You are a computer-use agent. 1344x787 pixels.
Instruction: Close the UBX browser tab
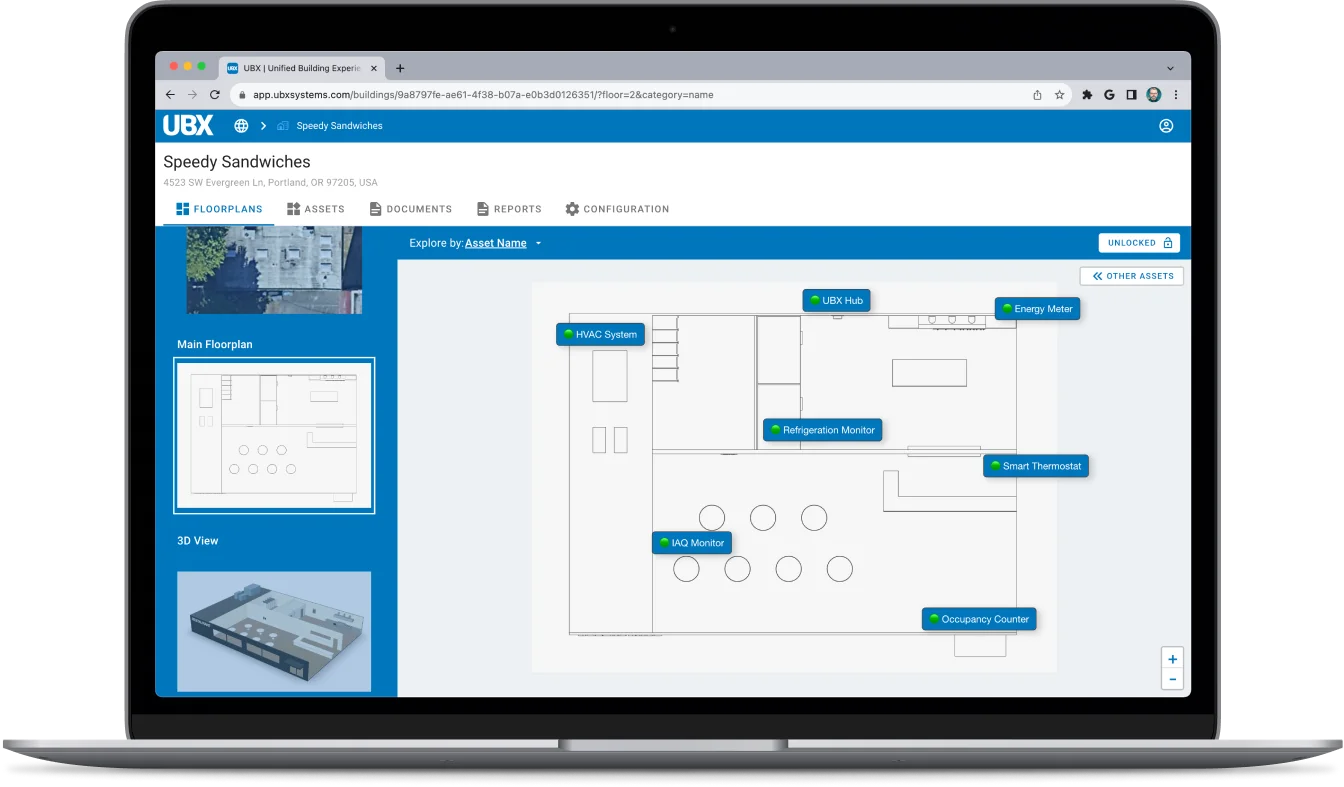(374, 68)
